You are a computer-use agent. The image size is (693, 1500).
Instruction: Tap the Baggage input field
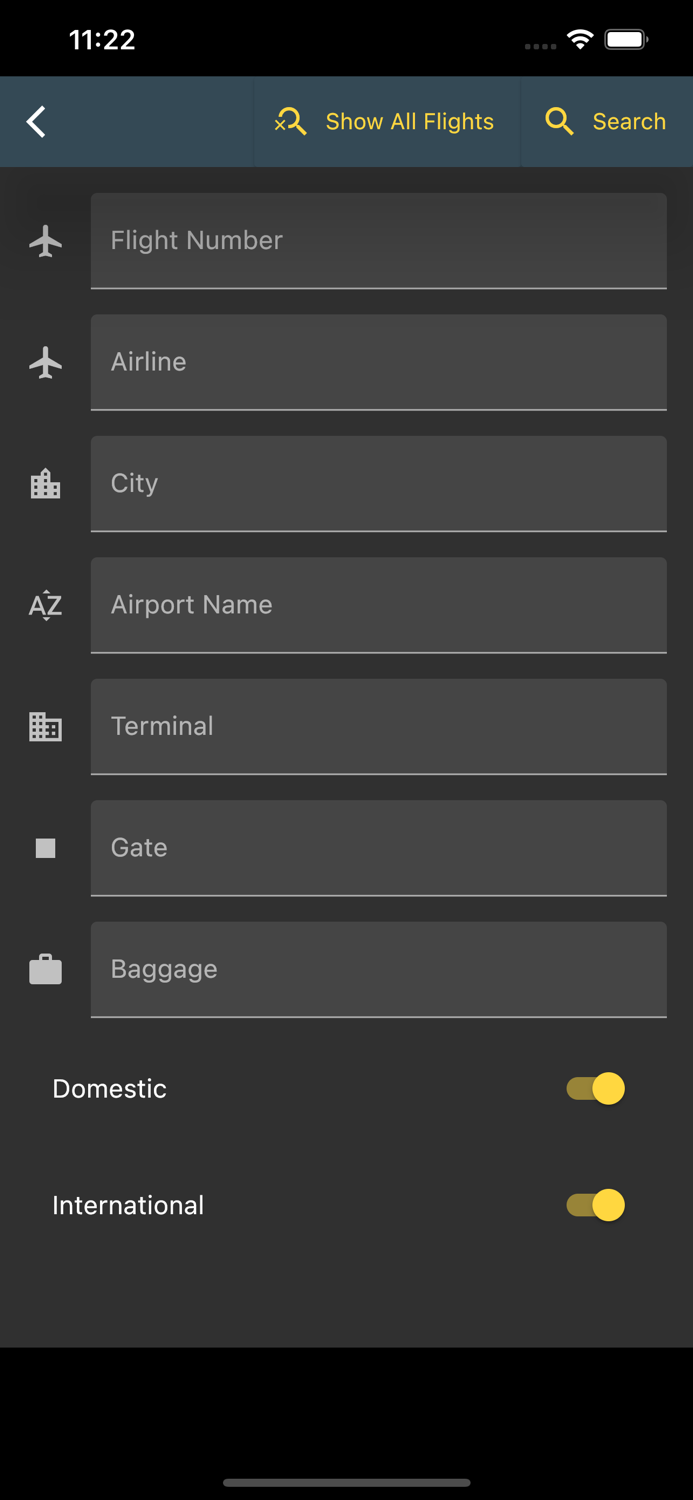click(378, 969)
